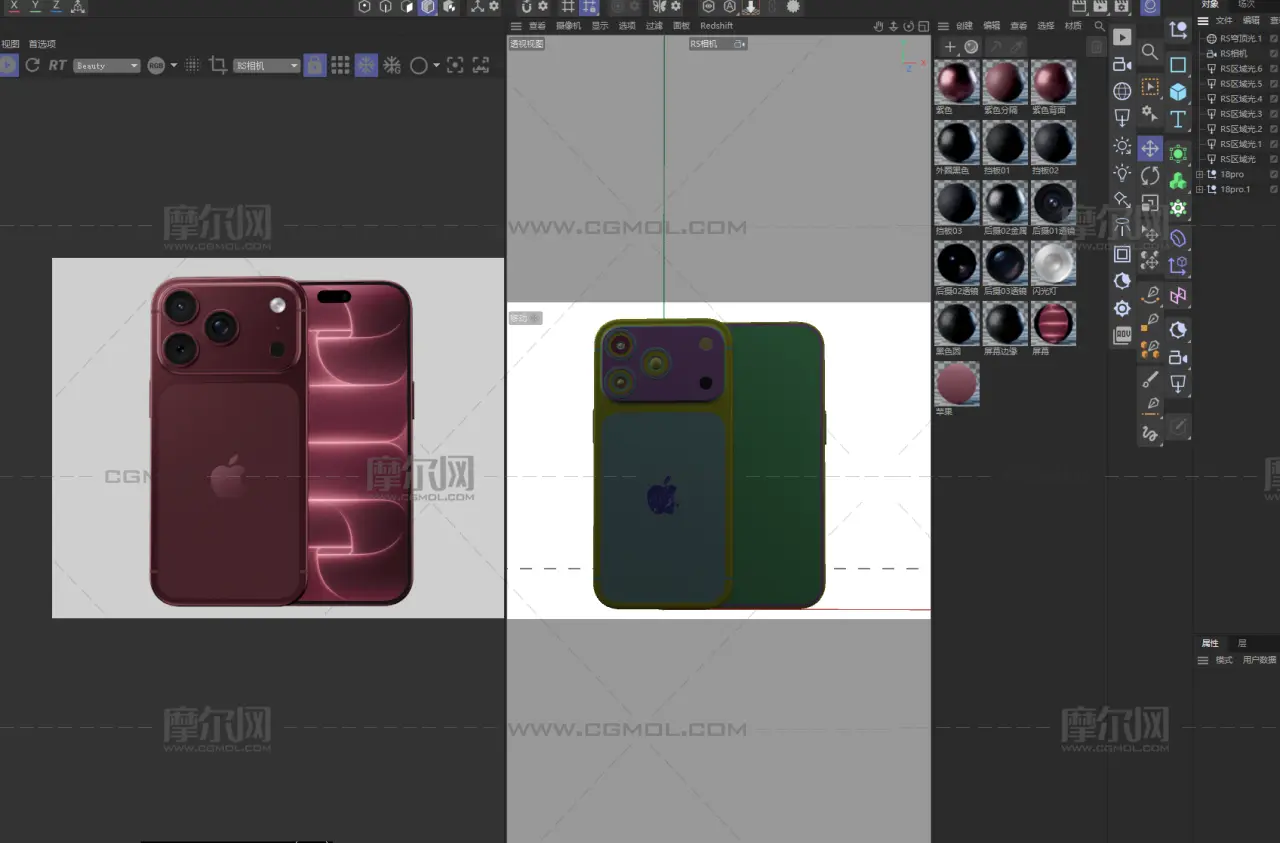Click the add material plus button

click(x=950, y=47)
